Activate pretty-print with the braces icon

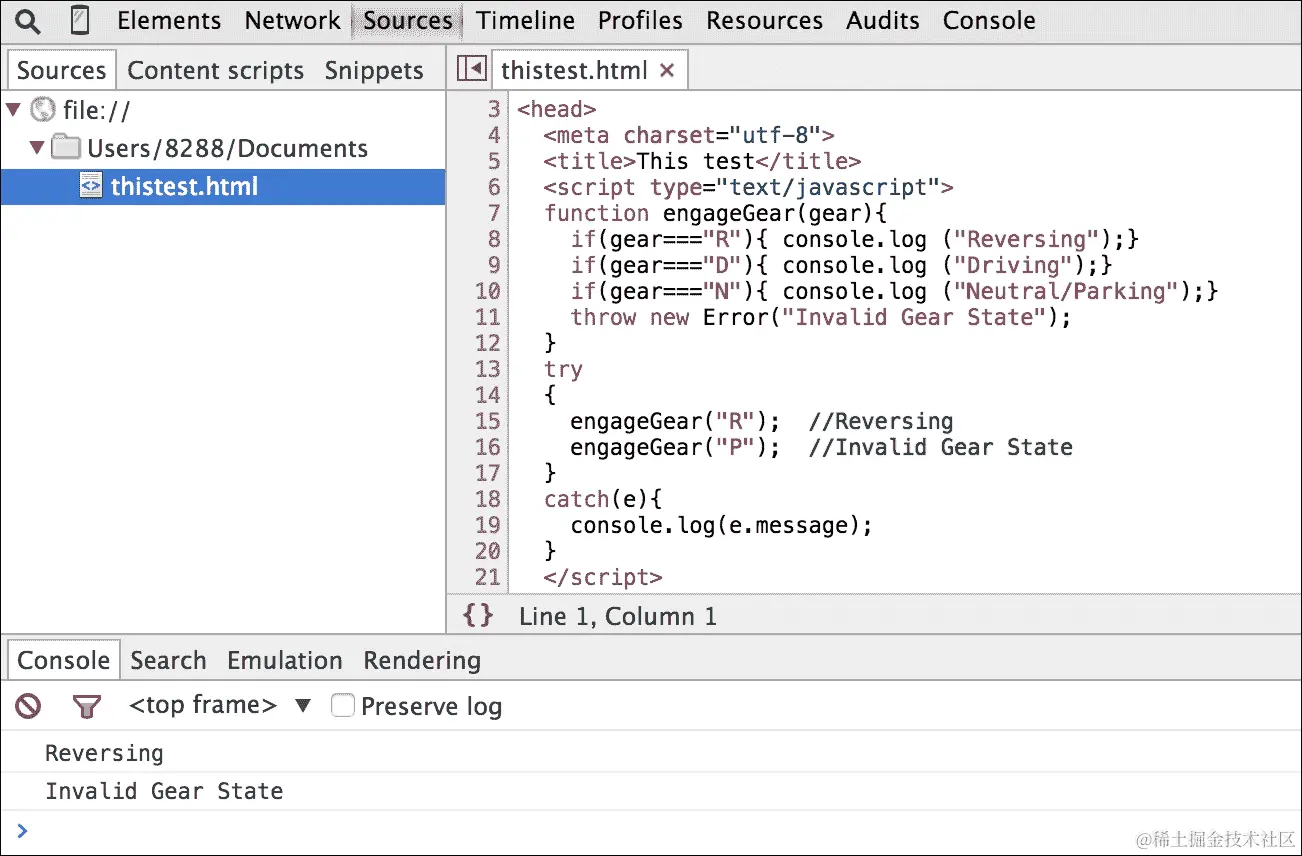[x=477, y=616]
